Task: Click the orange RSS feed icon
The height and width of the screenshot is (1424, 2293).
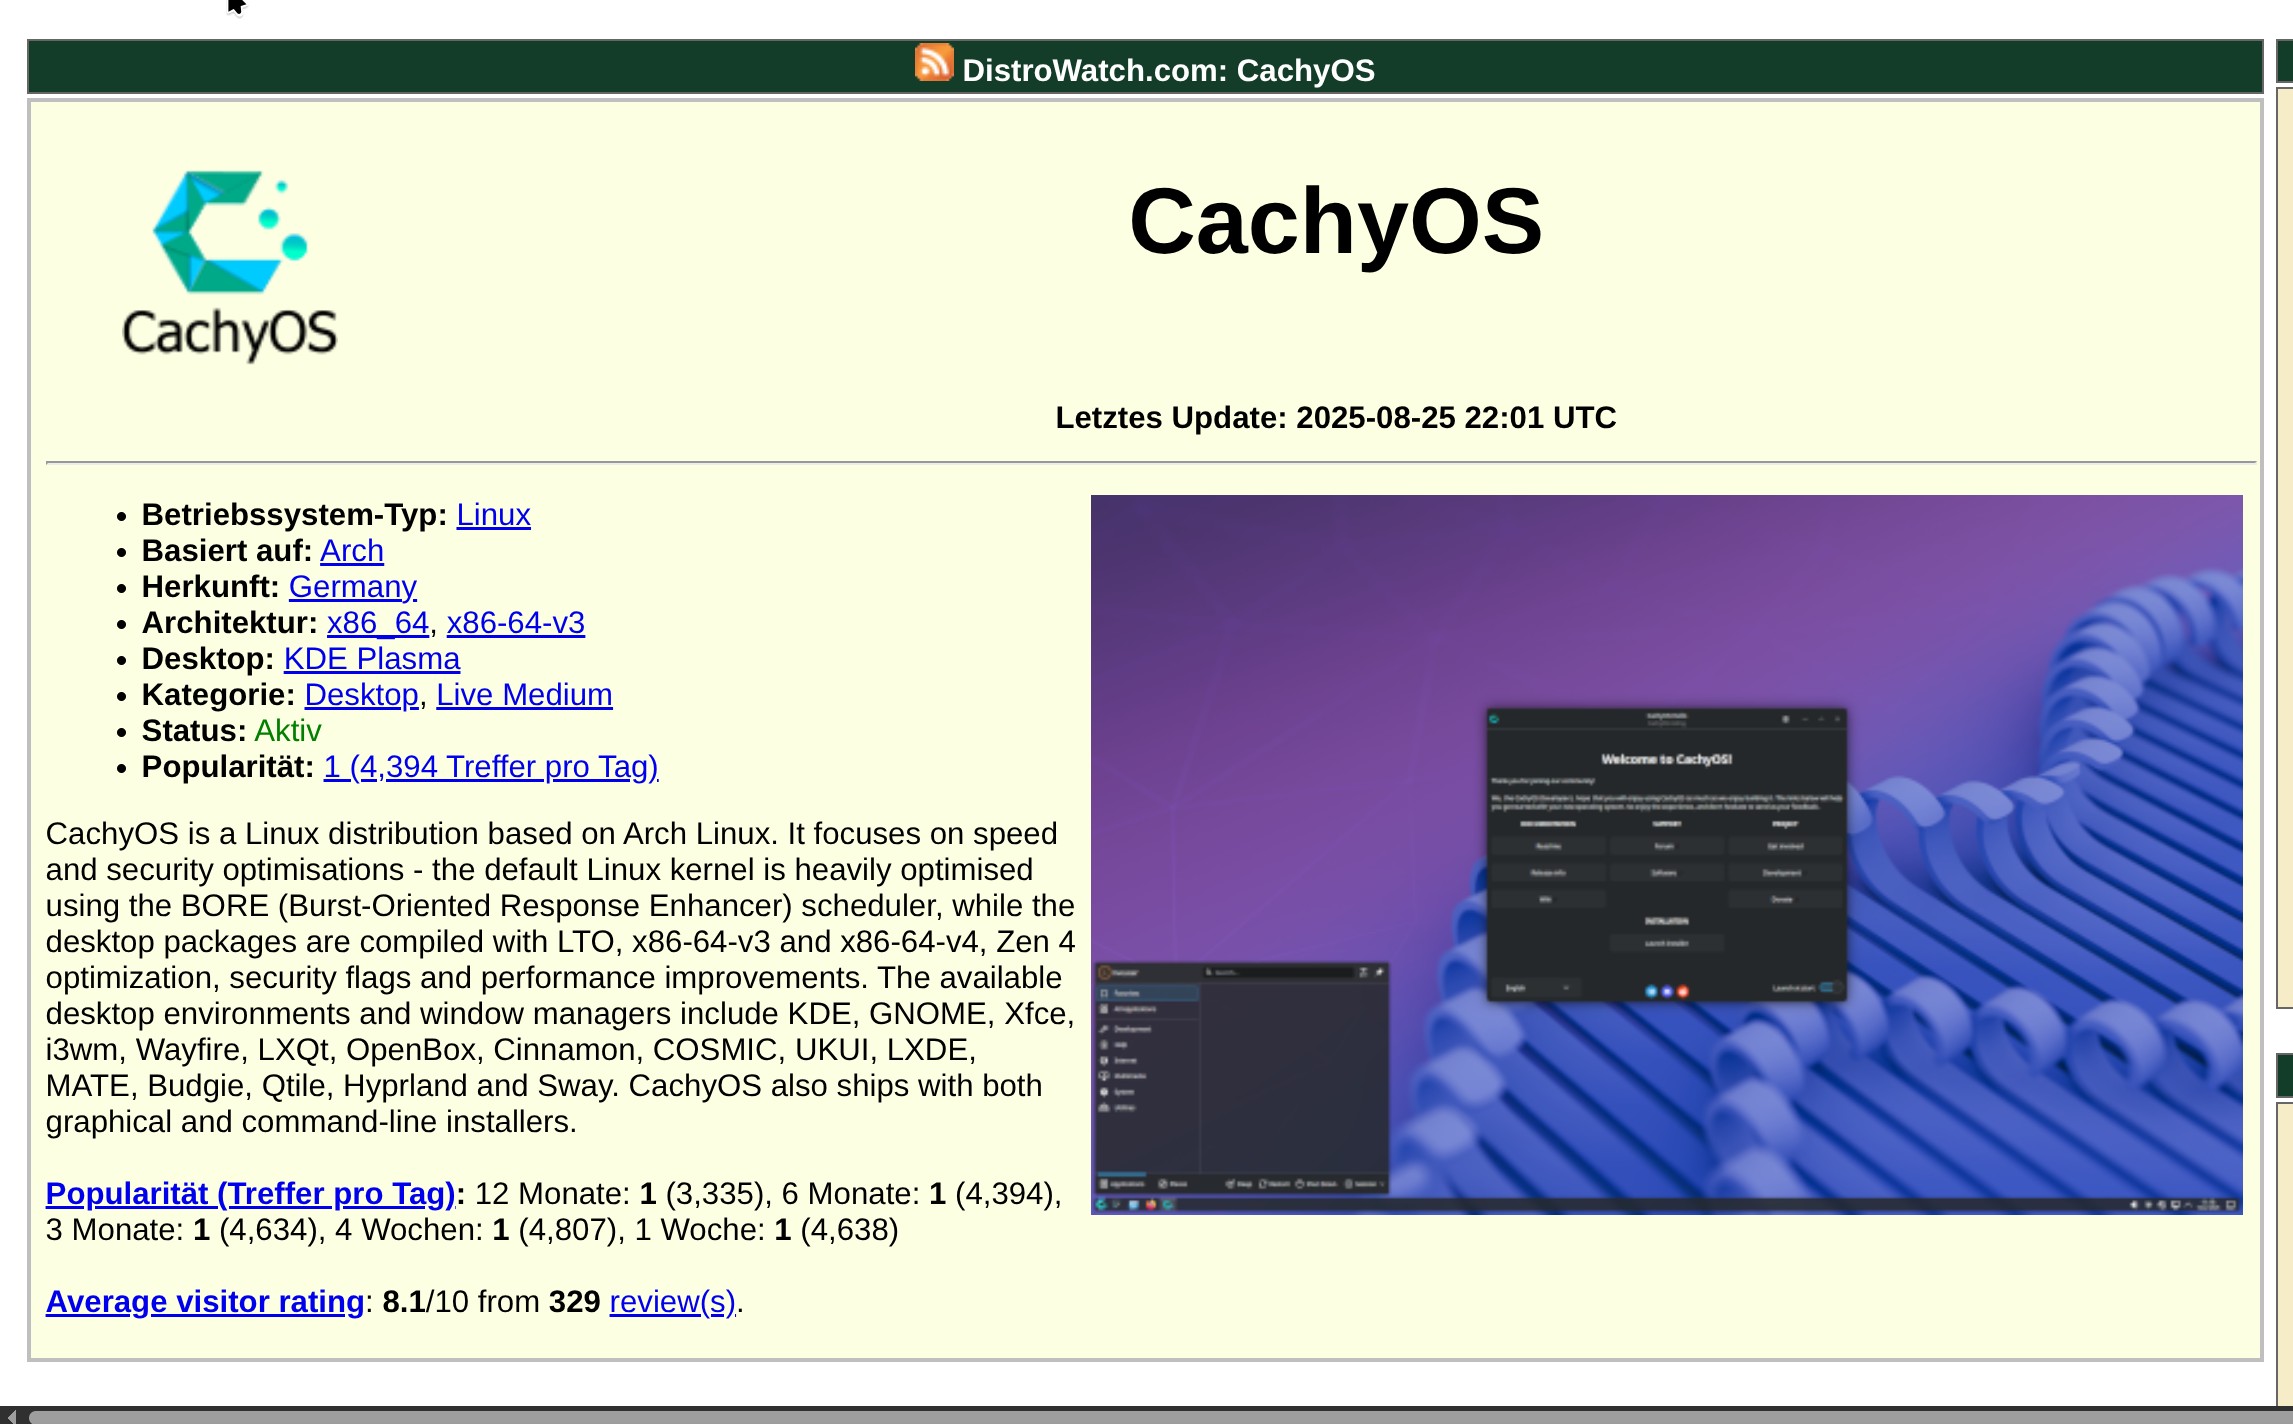Action: 933,63
